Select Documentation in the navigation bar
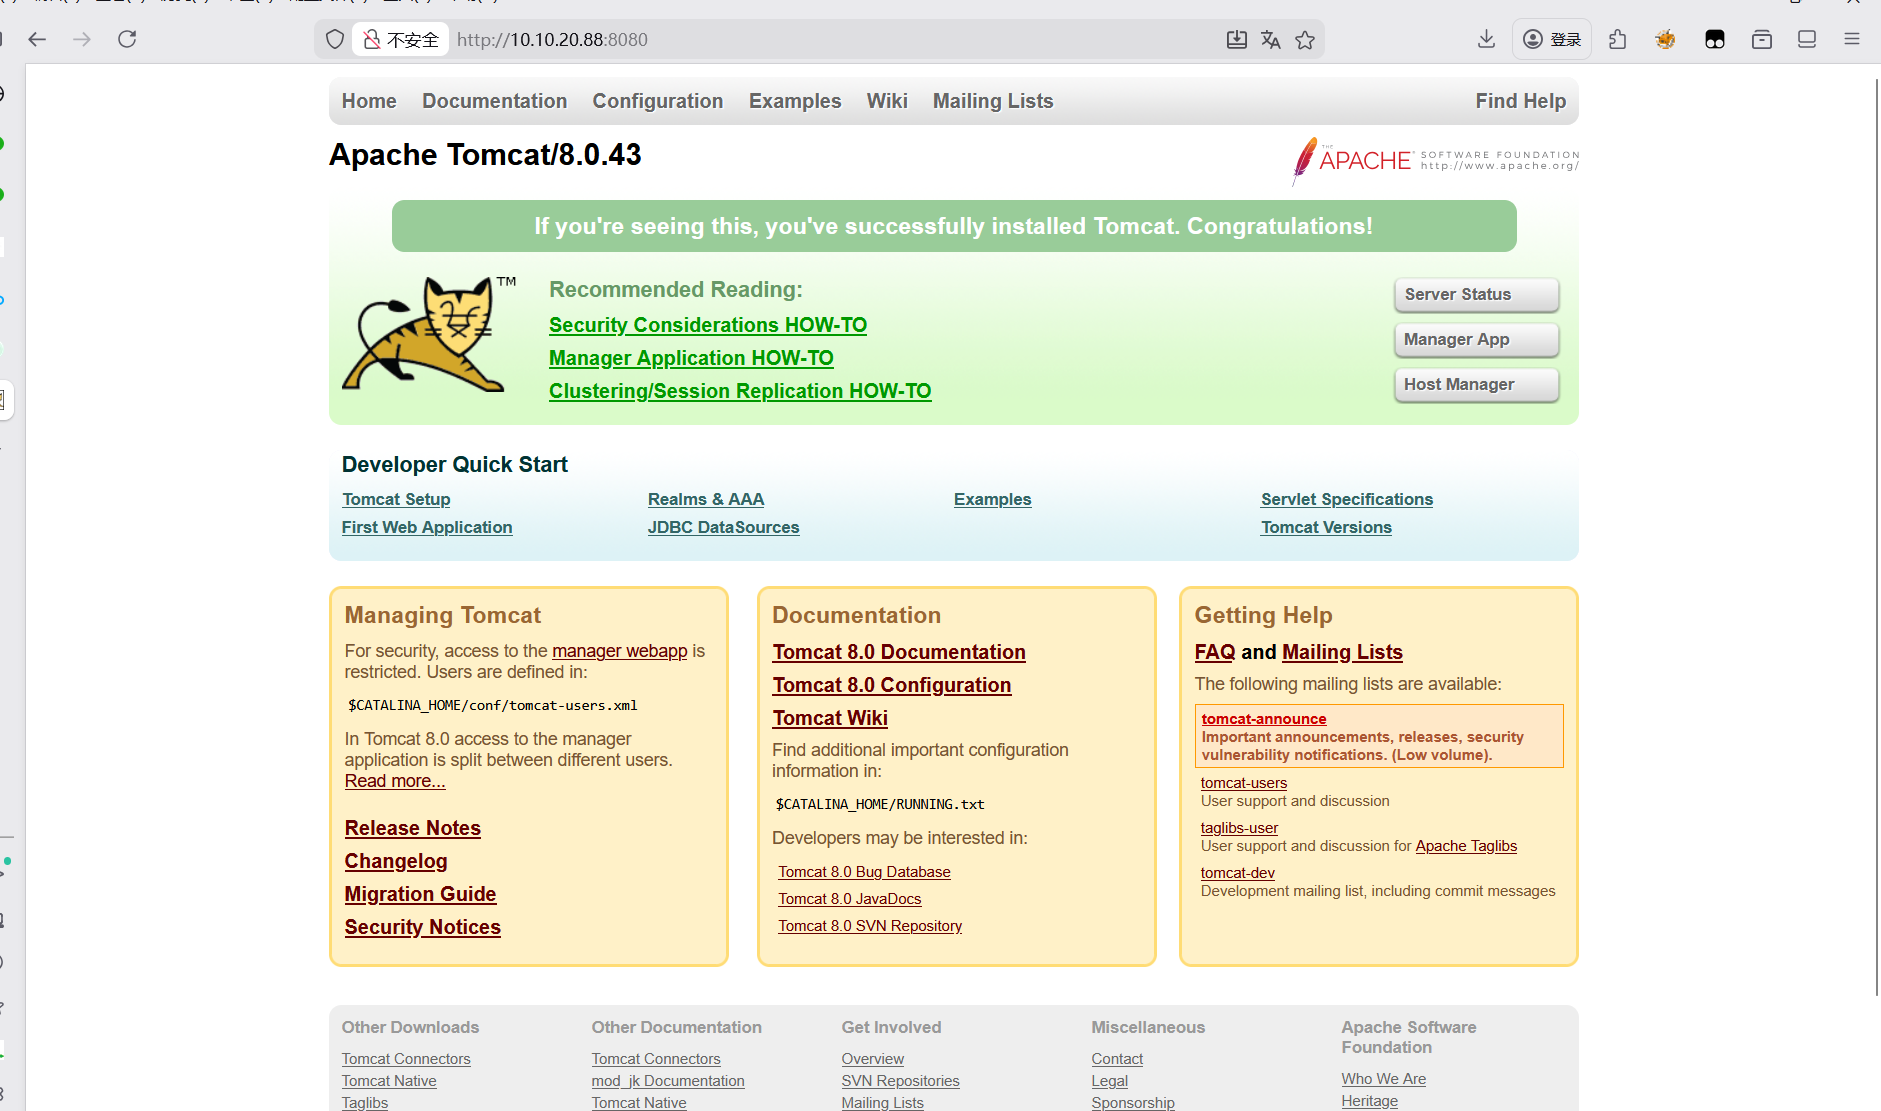 [x=494, y=101]
